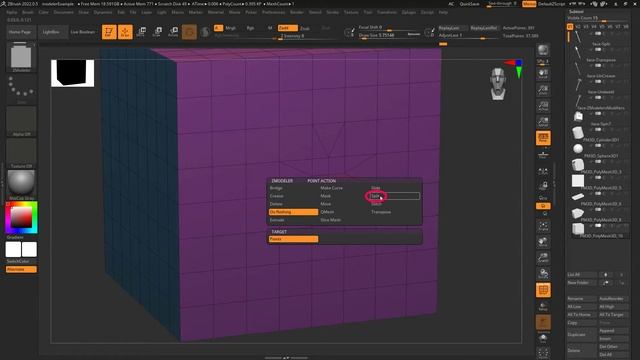Select the Scroll navigation icon in right shelf
The width and height of the screenshot is (640, 360).
pos(543,74)
